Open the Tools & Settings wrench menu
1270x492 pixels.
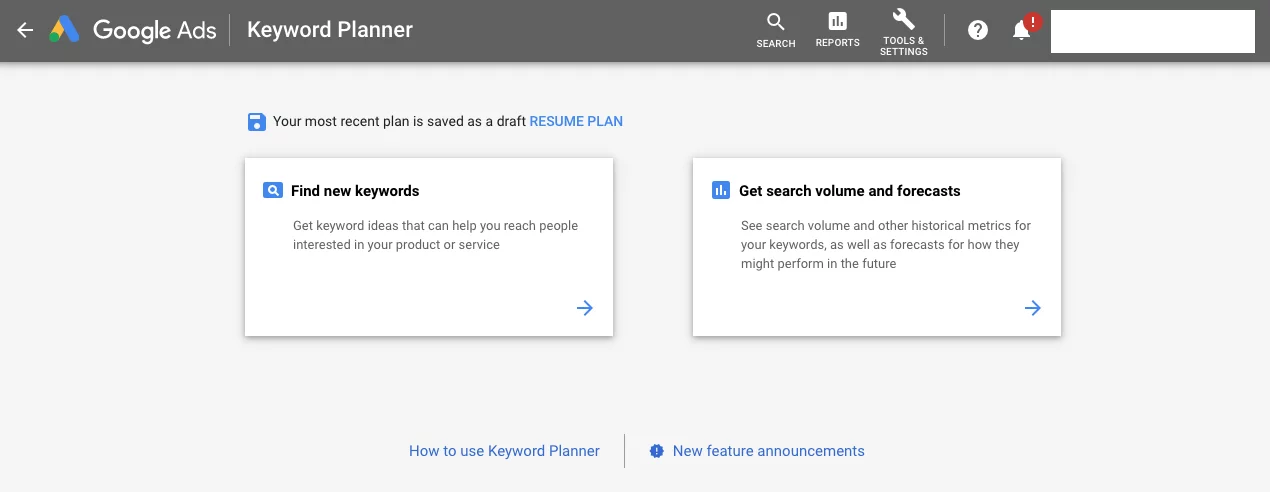[903, 32]
